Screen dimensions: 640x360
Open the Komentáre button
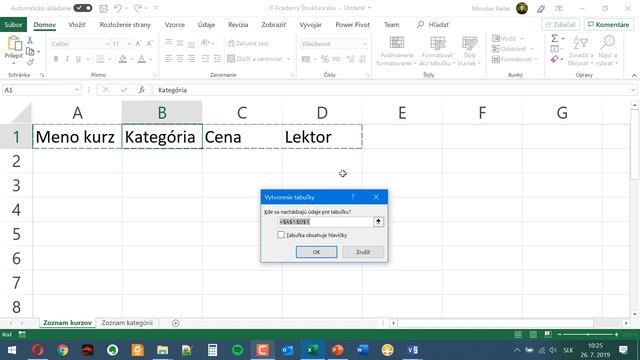point(608,24)
